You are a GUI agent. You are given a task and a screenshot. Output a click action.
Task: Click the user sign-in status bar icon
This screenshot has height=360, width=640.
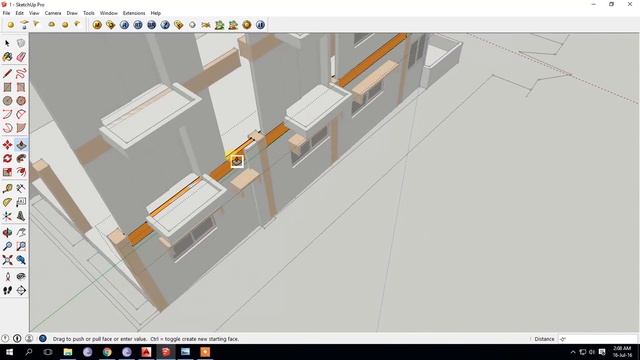(x=29, y=338)
